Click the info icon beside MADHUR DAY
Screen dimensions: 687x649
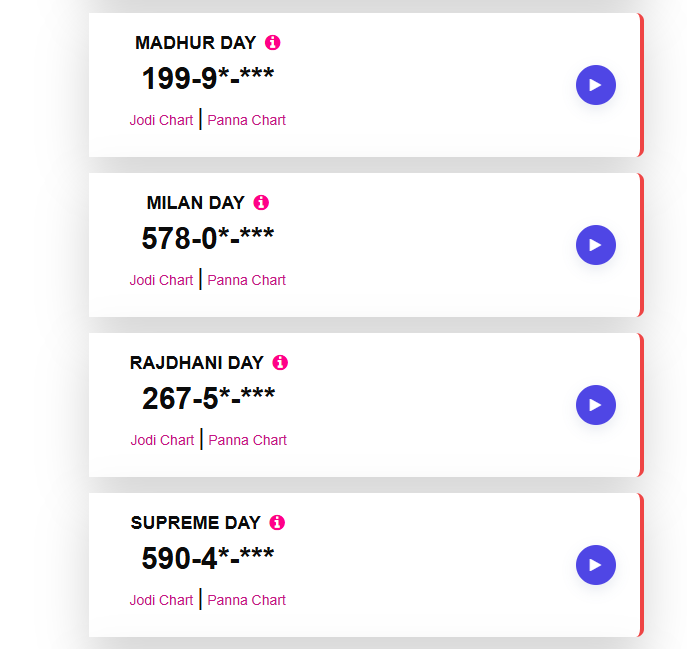(x=273, y=43)
